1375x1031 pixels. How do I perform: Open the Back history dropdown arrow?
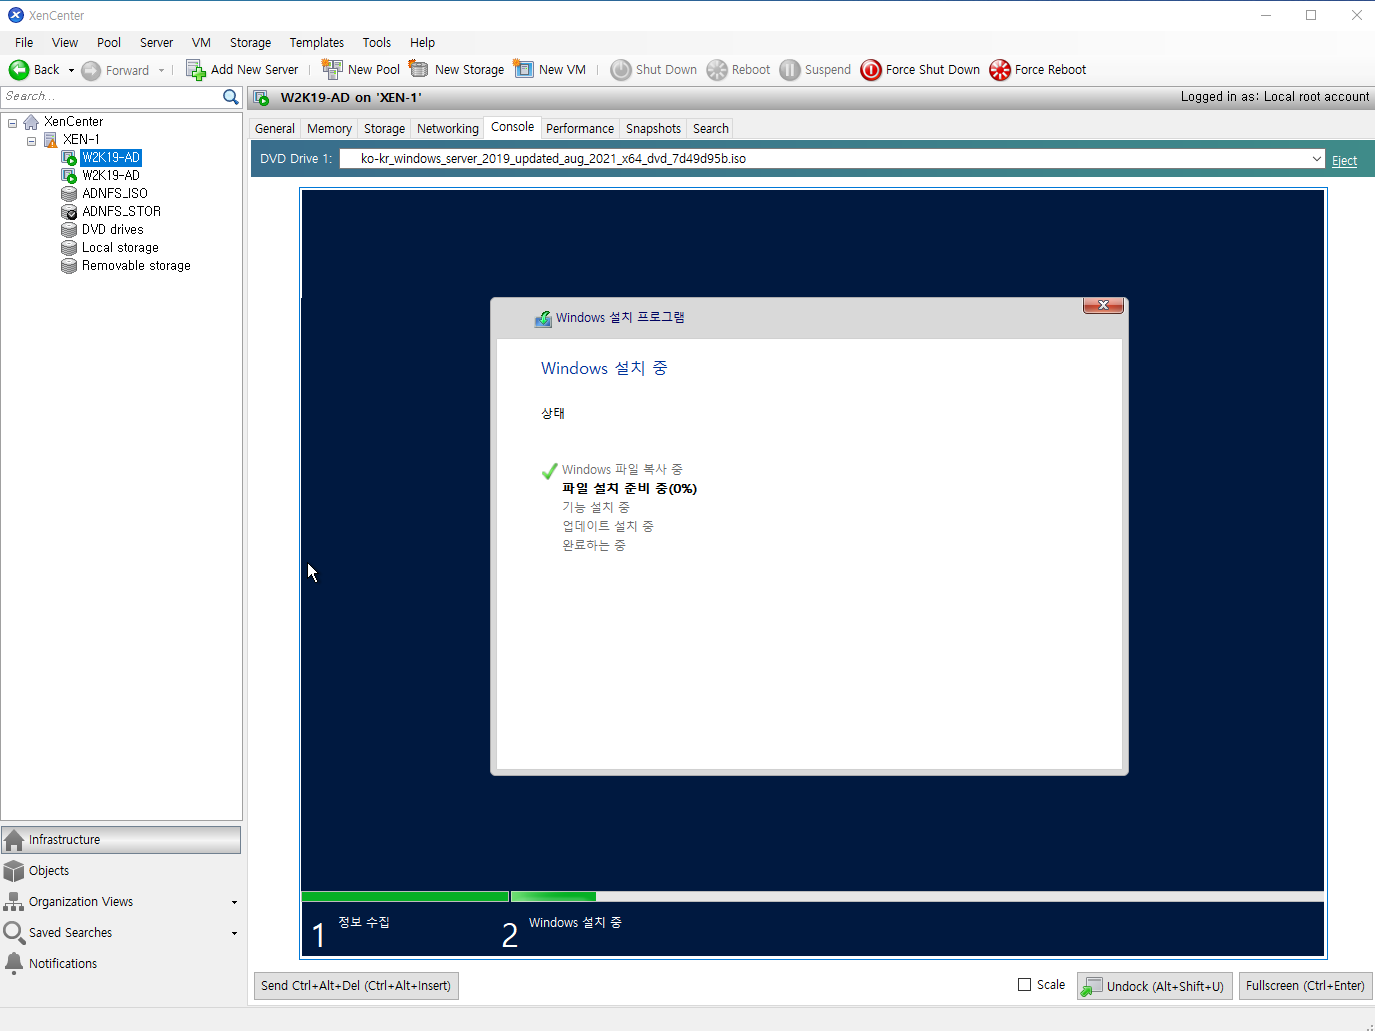[x=71, y=70]
